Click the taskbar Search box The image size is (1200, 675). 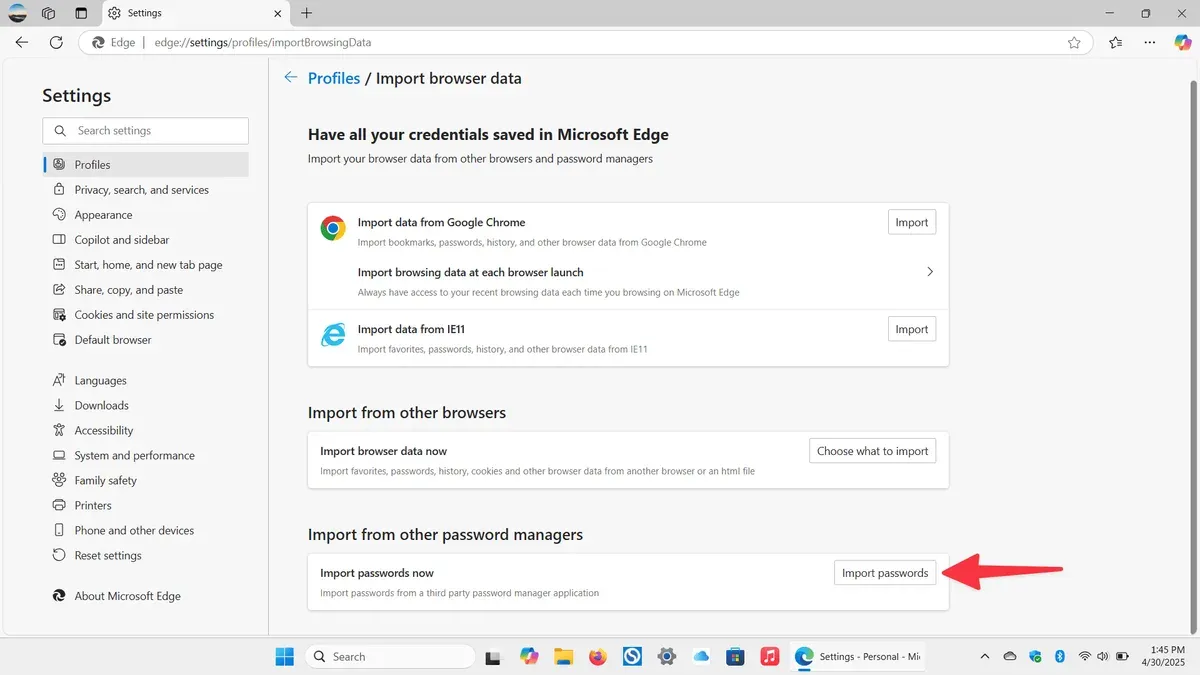tap(390, 657)
